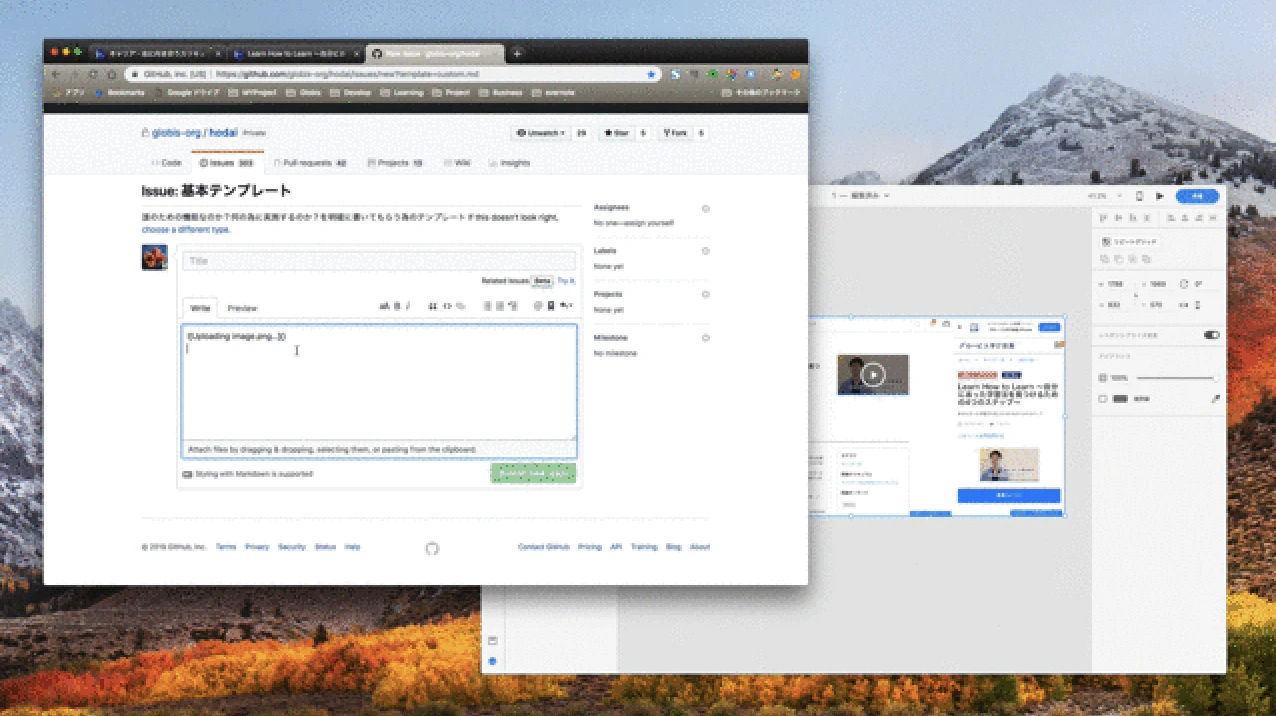
Task: Click the green submit issue button
Action: (x=533, y=474)
